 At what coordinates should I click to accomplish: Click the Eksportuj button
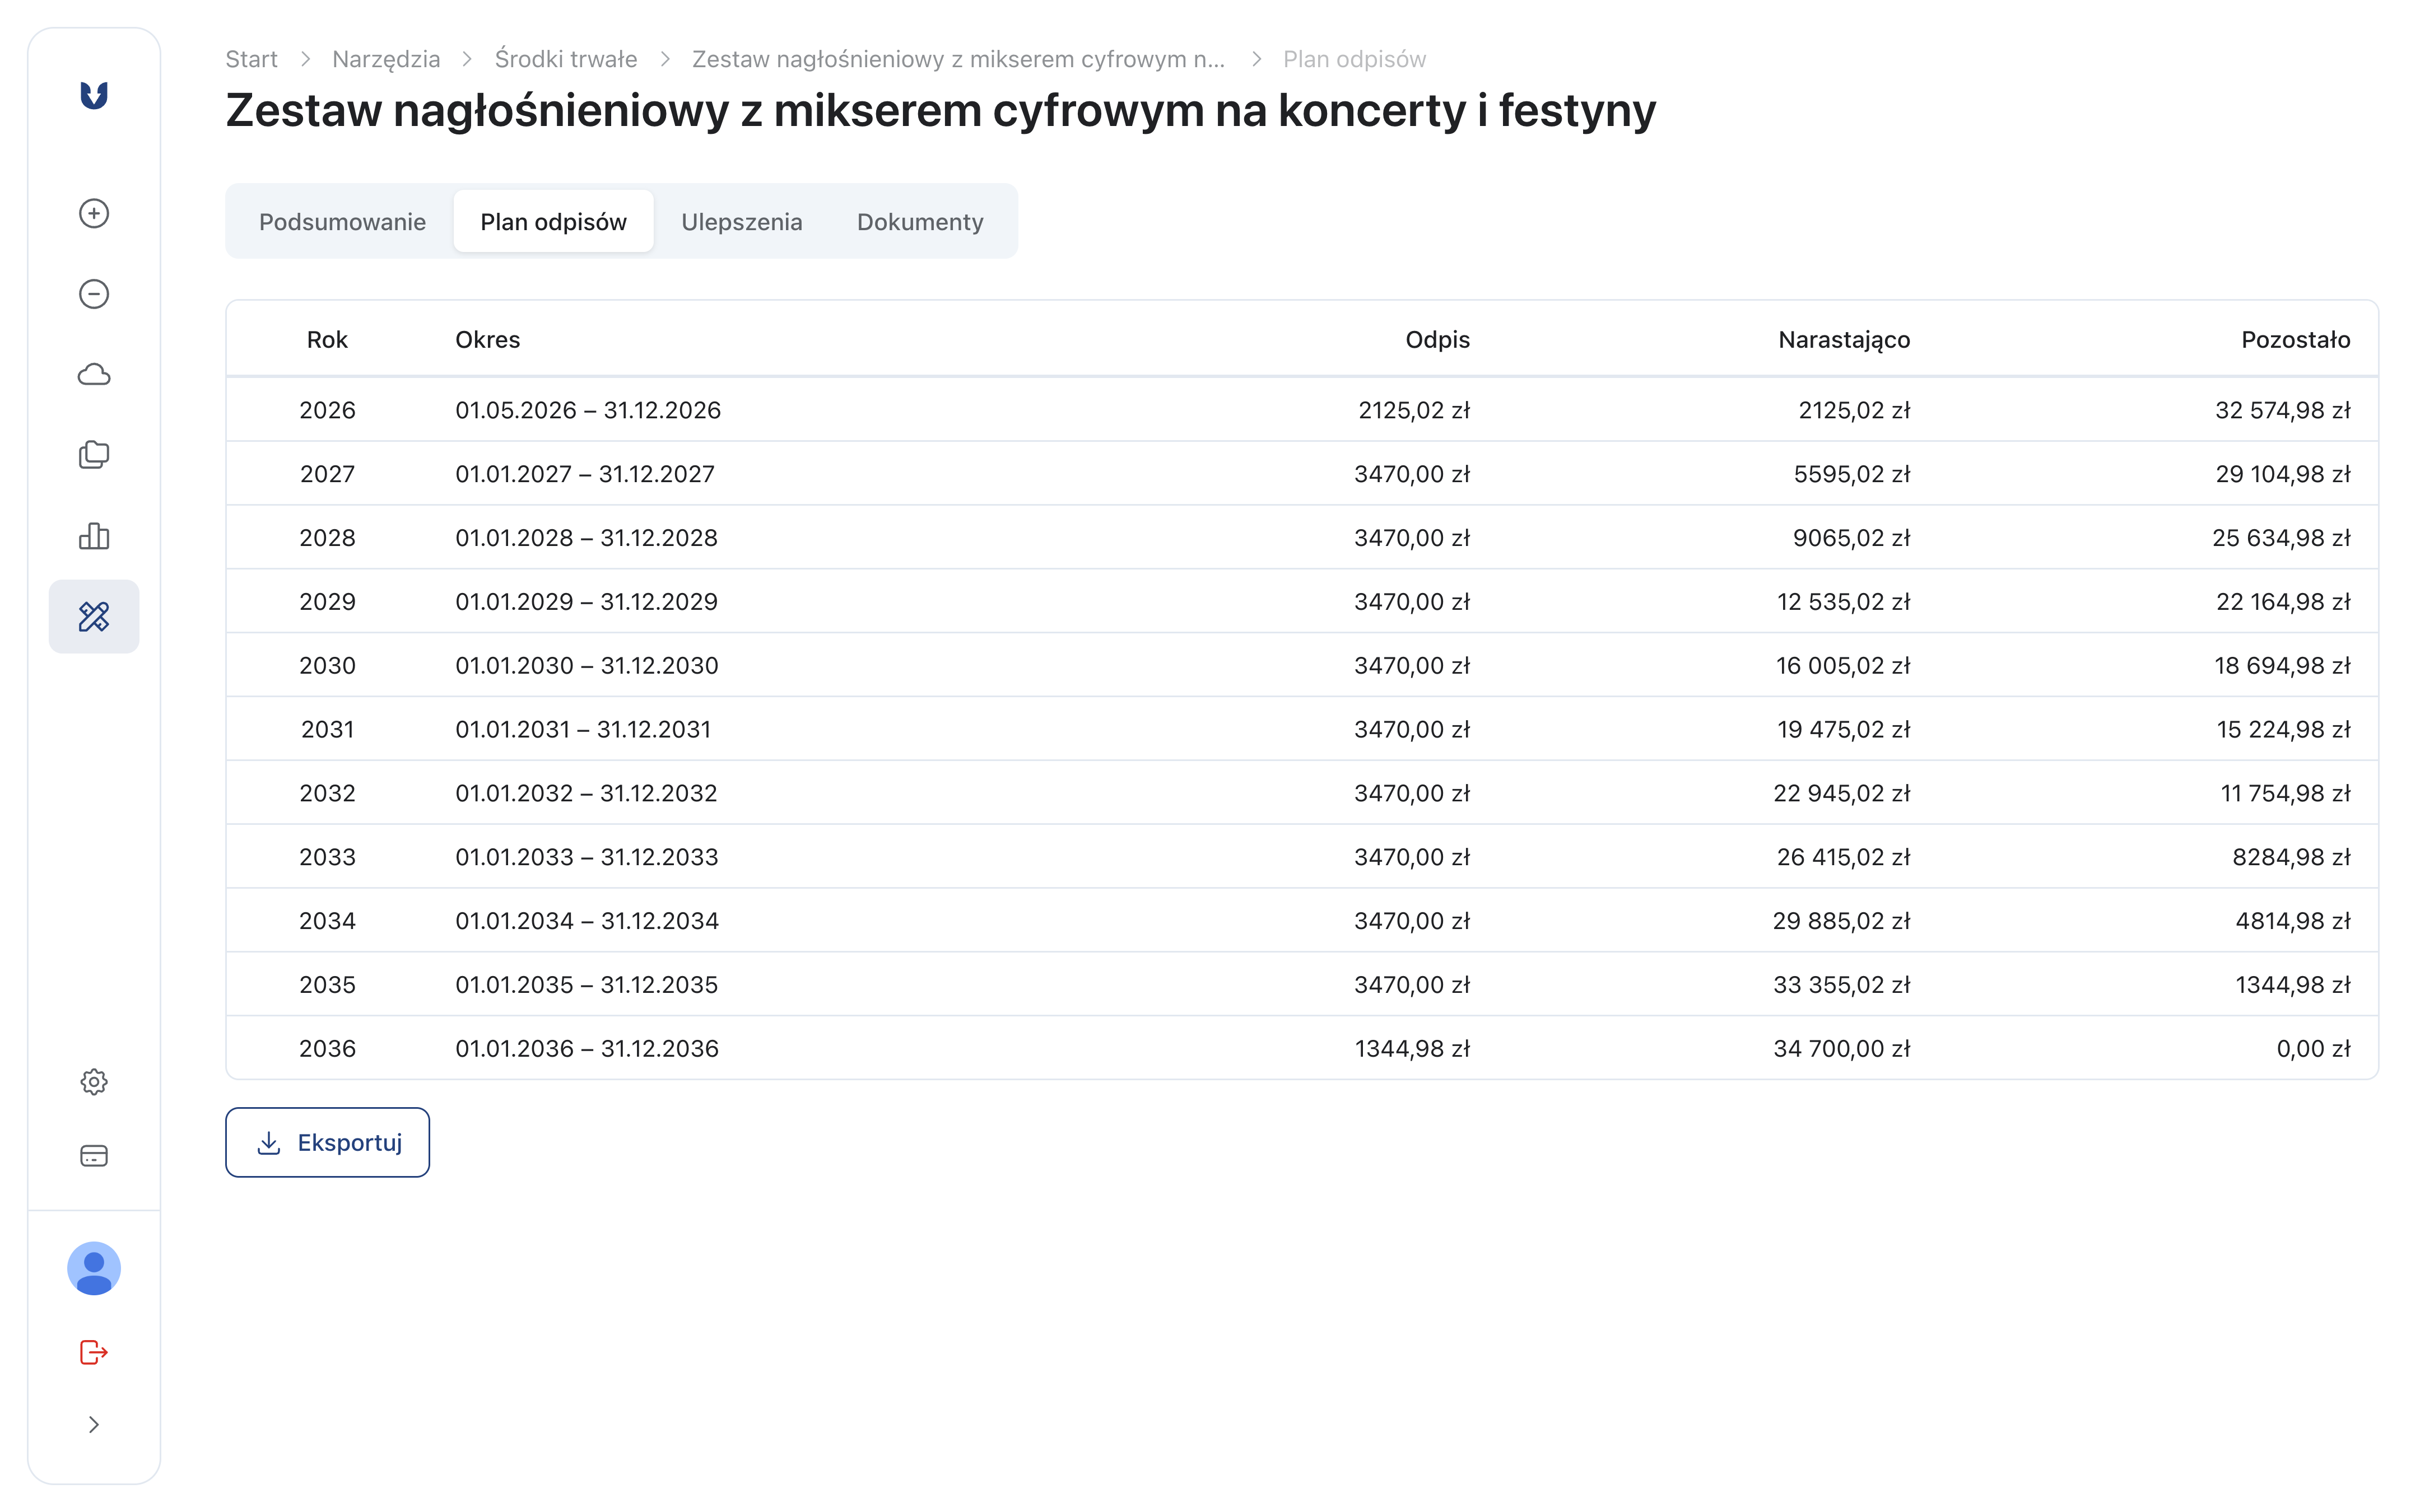click(x=327, y=1142)
